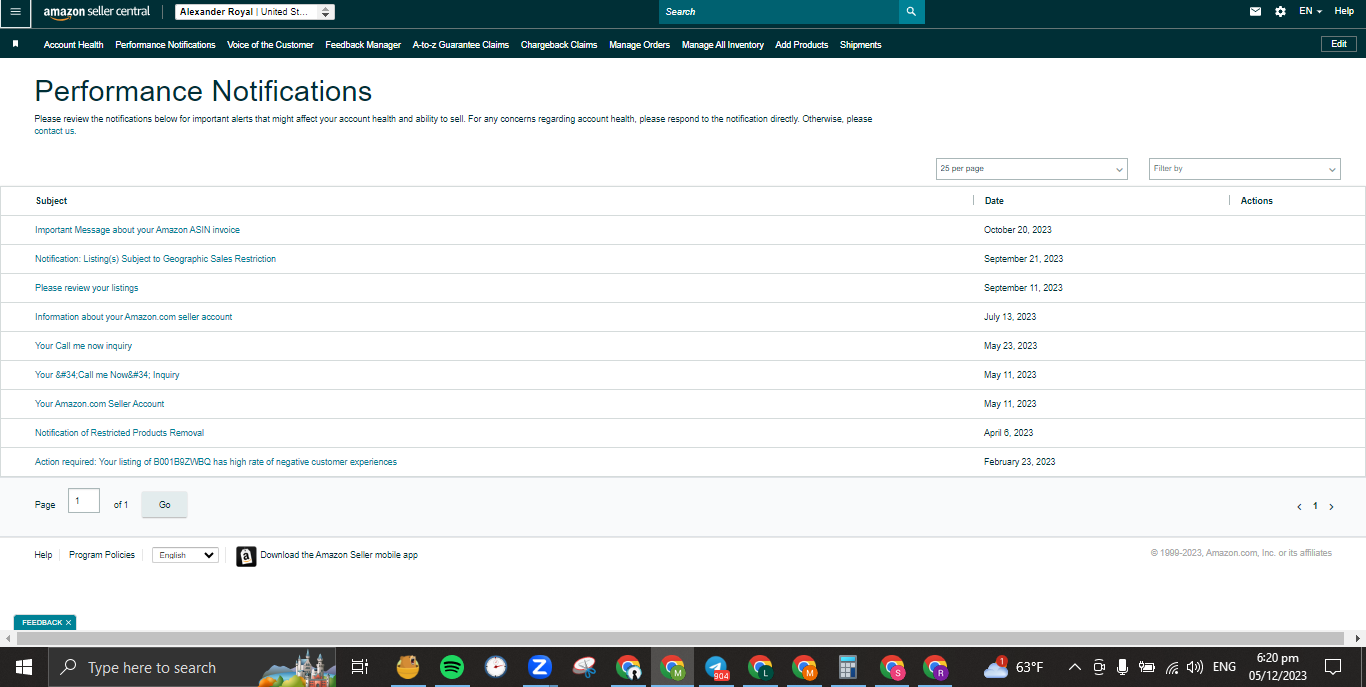Open Action required B001B9ZWBQ listing notification
This screenshot has height=687, width=1366.
point(216,462)
